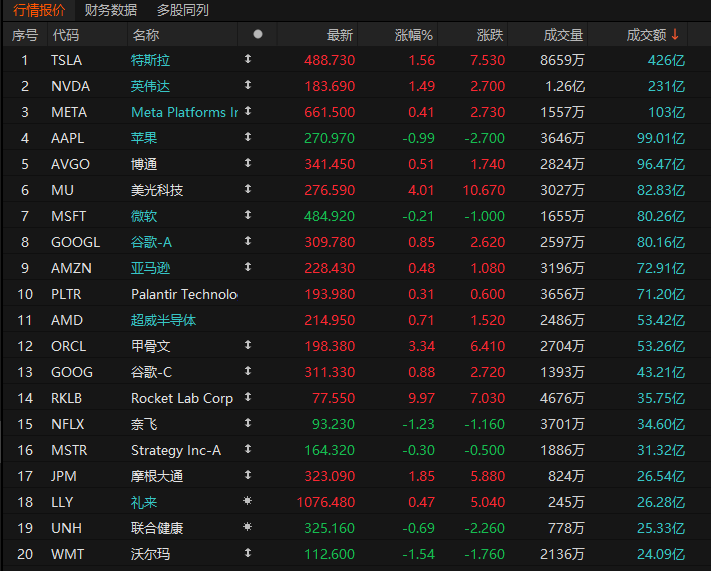Image resolution: width=711 pixels, height=571 pixels.
Task: Click the PLTR ticker code
Action: (66, 294)
